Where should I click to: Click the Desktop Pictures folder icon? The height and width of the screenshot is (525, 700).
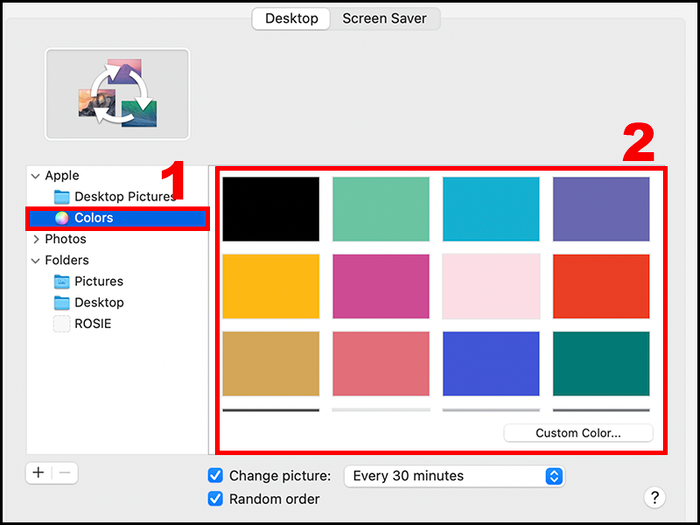[62, 196]
